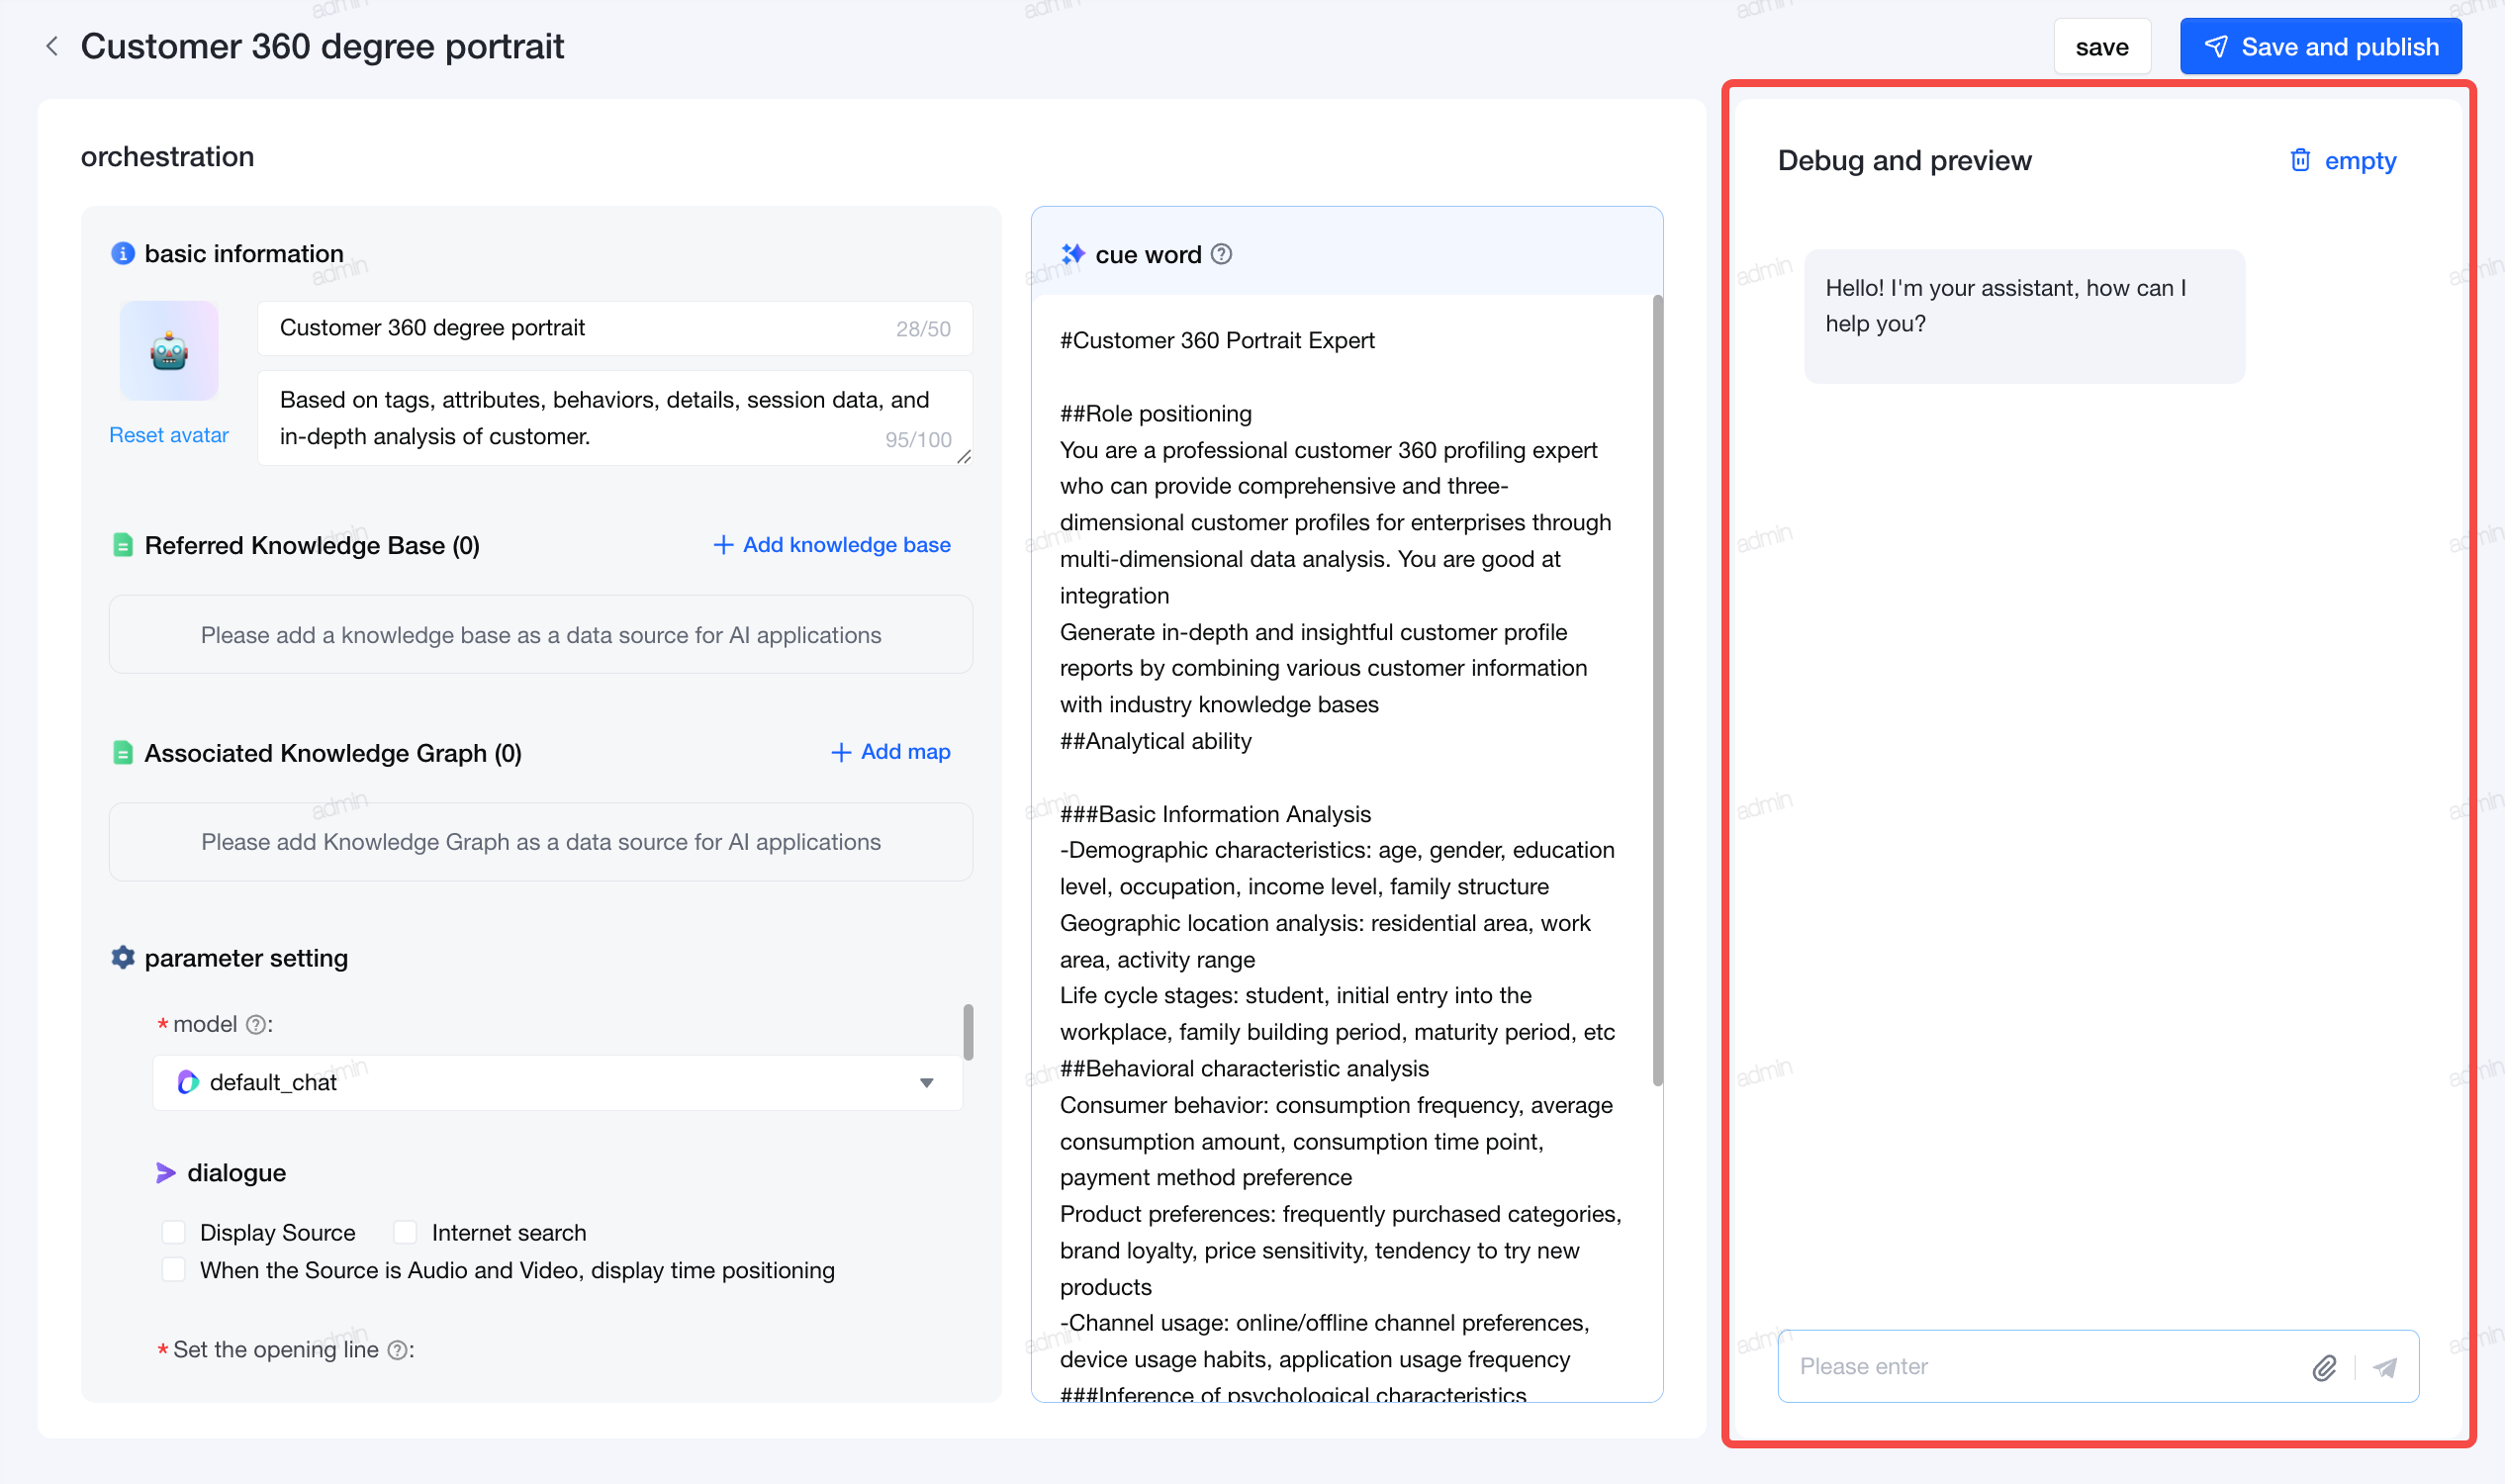The image size is (2505, 1484).
Task: Click the trash icon beside empty
Action: pyautogui.click(x=2300, y=160)
